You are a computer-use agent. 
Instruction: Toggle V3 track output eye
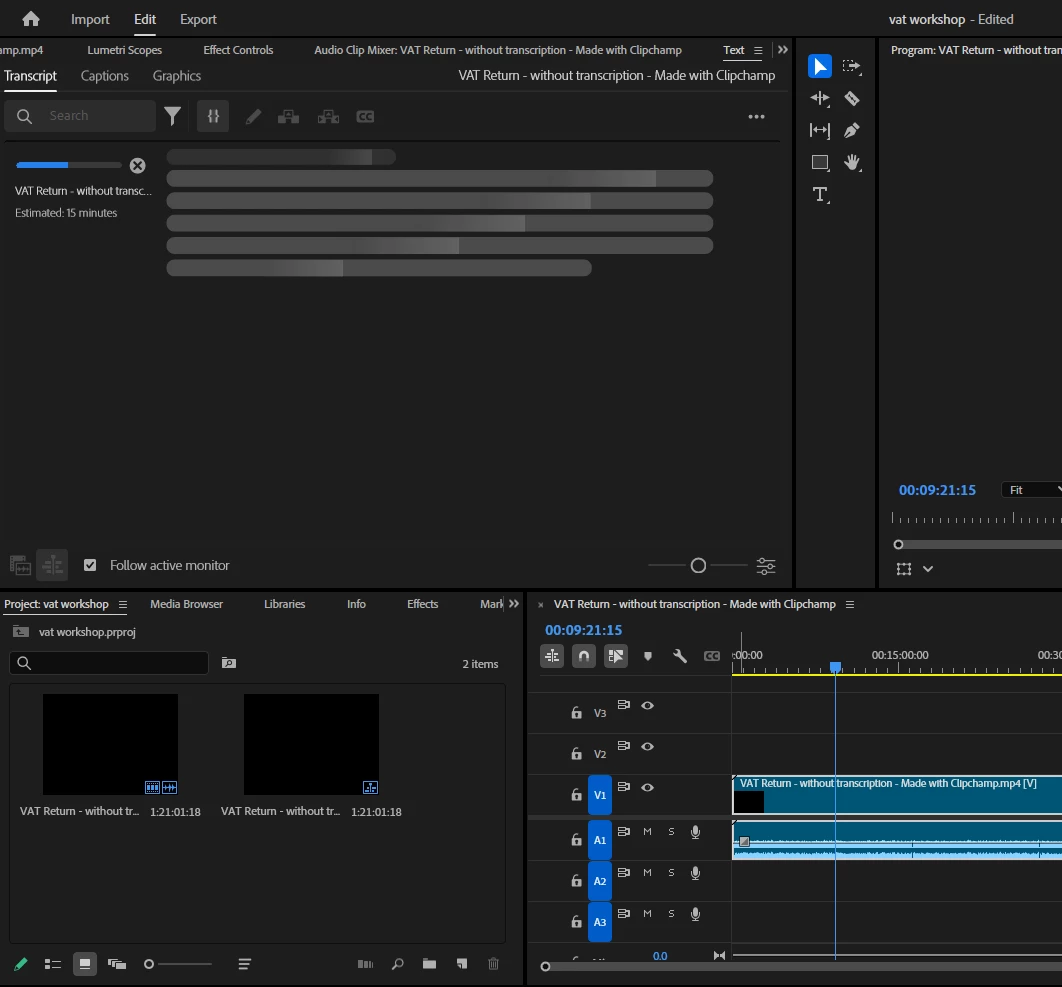point(647,705)
